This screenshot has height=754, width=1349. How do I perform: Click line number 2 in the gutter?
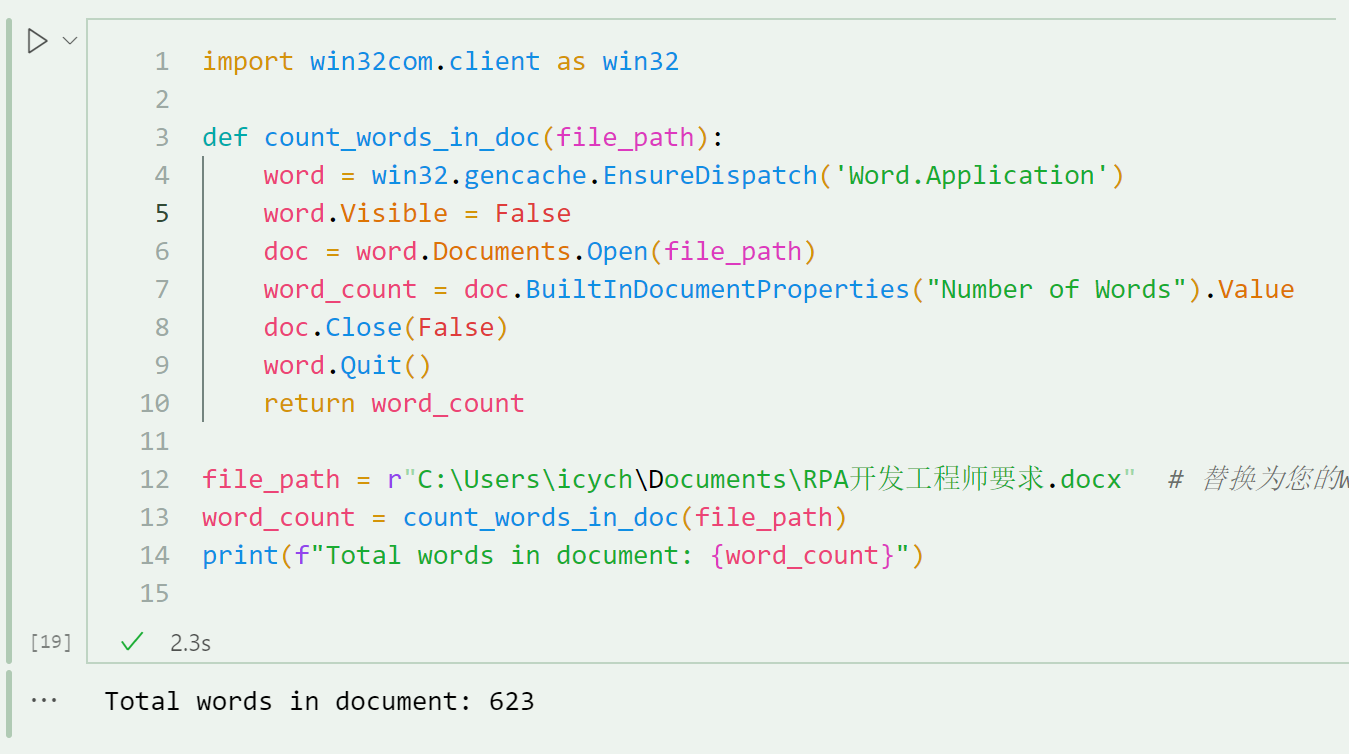point(162,100)
